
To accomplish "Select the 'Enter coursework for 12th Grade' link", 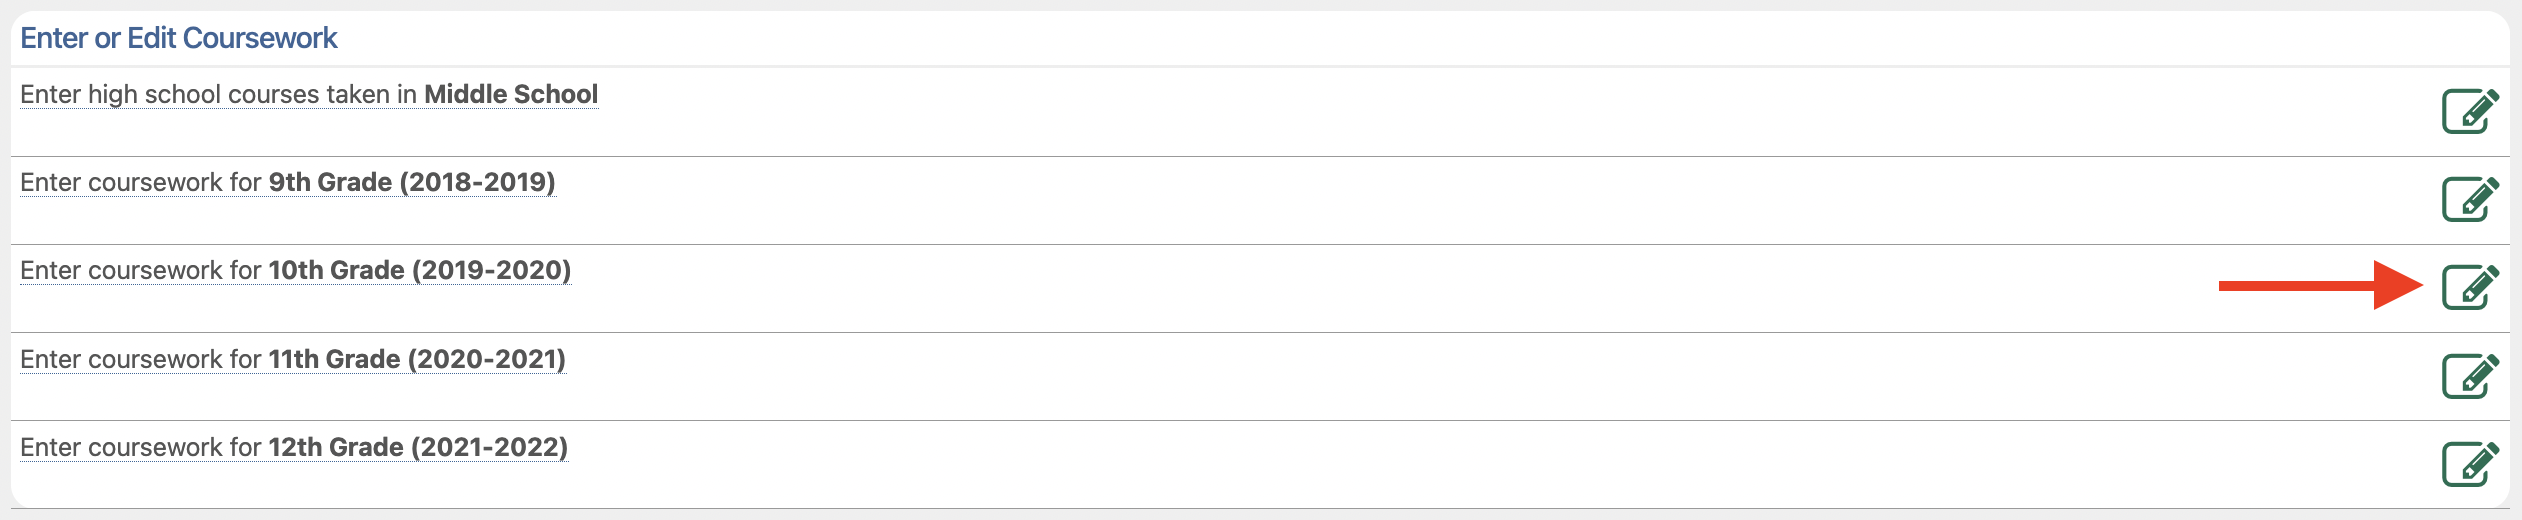I will tap(293, 447).
